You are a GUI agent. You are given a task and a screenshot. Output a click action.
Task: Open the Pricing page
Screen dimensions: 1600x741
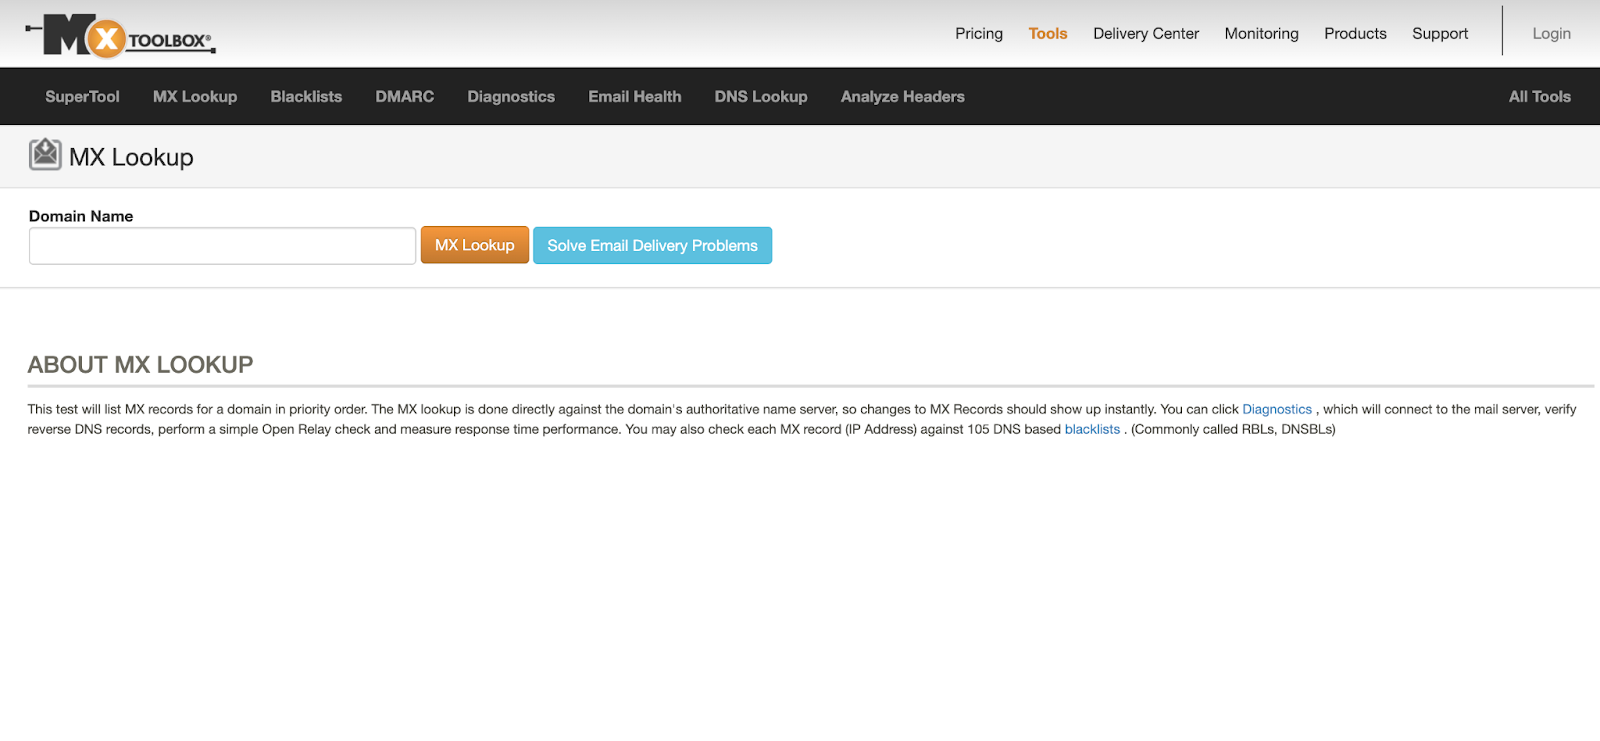tap(979, 33)
